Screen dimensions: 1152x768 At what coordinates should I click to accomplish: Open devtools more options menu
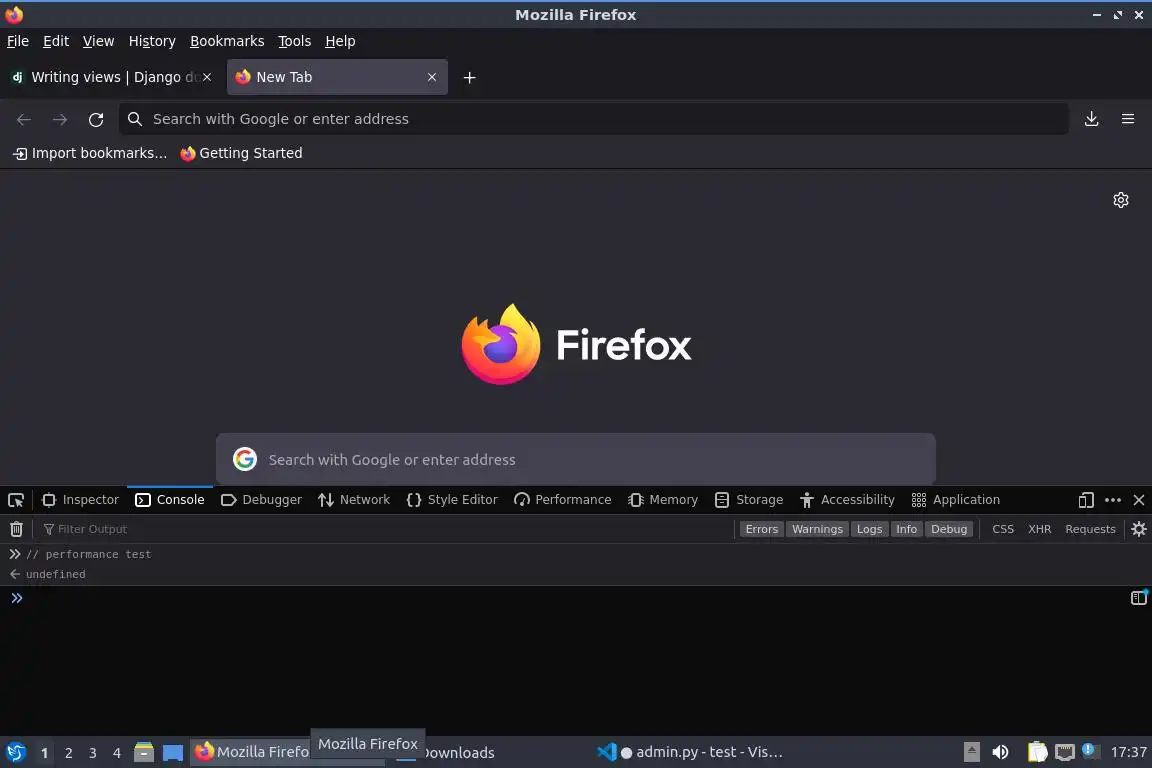click(x=1113, y=500)
